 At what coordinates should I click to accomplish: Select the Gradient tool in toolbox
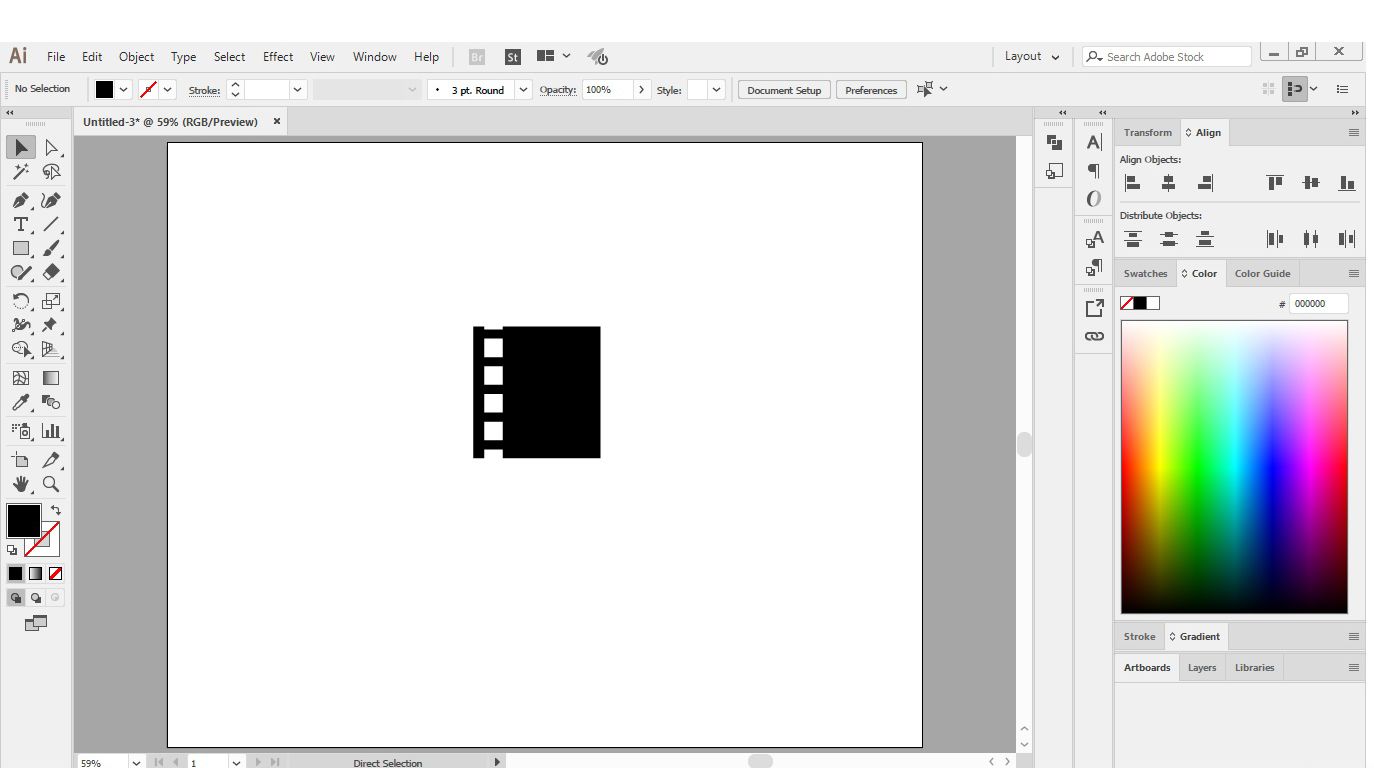(x=51, y=378)
